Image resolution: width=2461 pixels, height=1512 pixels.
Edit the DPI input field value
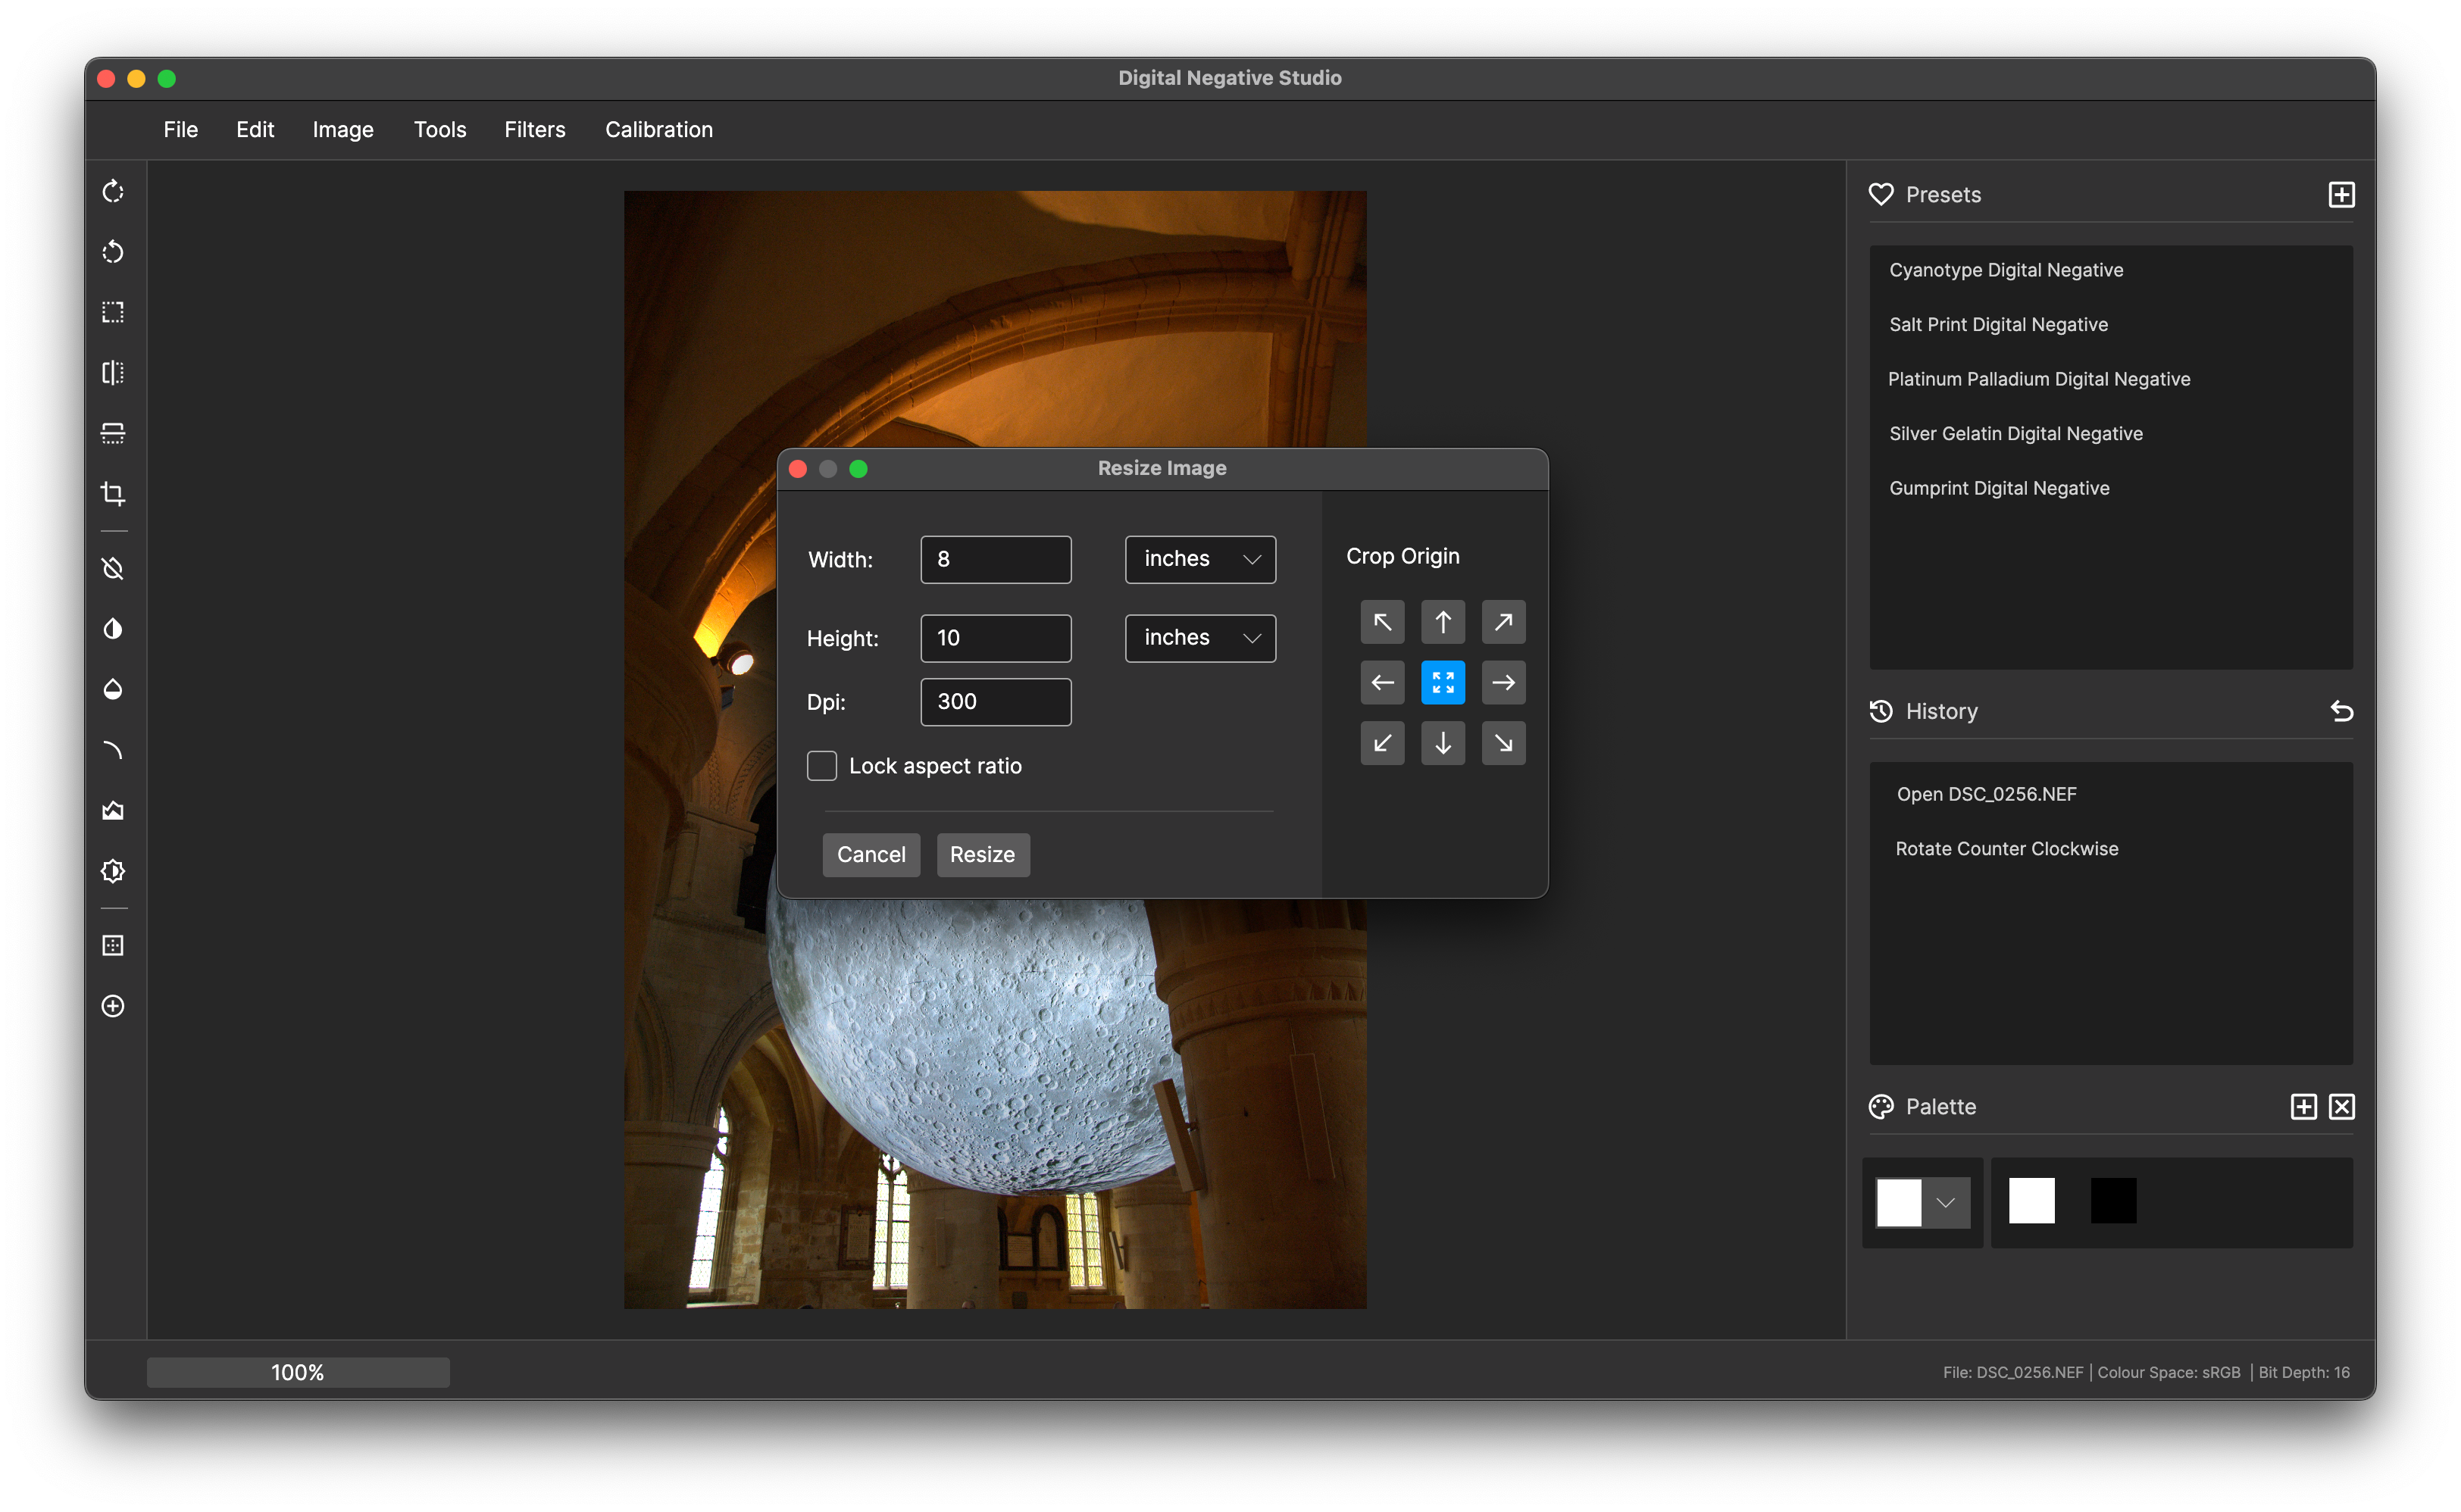tap(995, 700)
